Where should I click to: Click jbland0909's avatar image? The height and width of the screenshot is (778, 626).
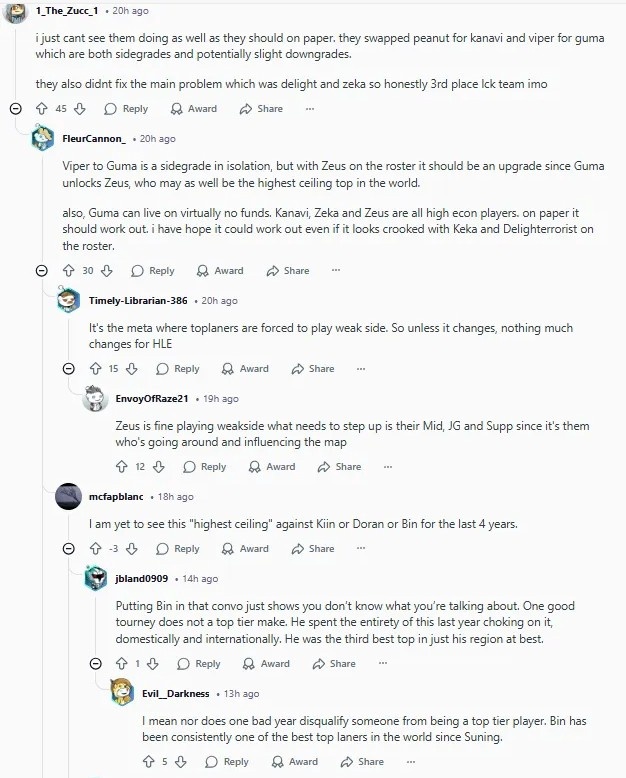coord(96,578)
